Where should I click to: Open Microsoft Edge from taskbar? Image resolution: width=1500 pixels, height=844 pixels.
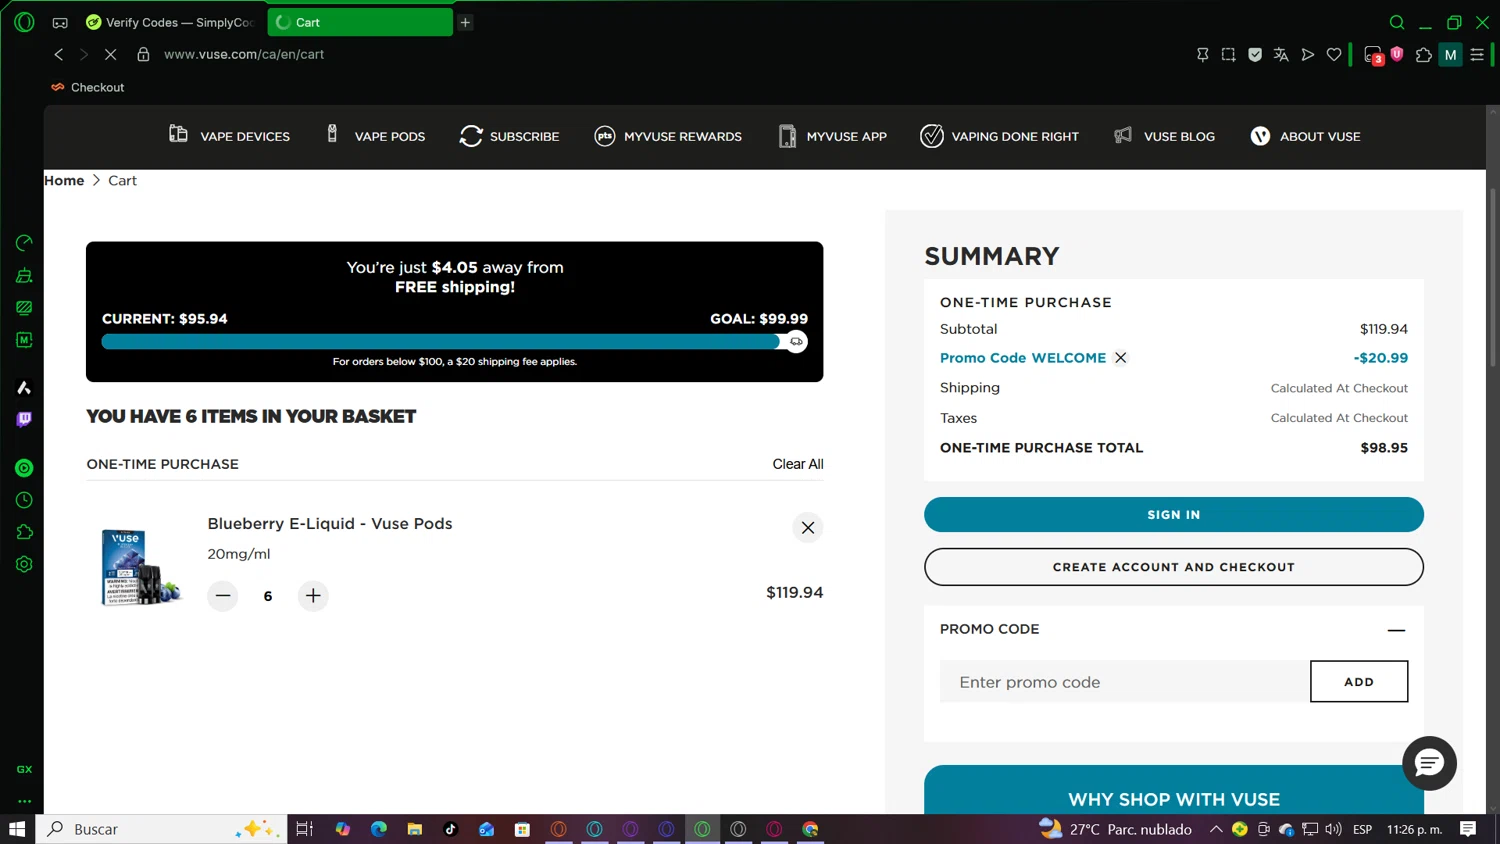(x=379, y=829)
